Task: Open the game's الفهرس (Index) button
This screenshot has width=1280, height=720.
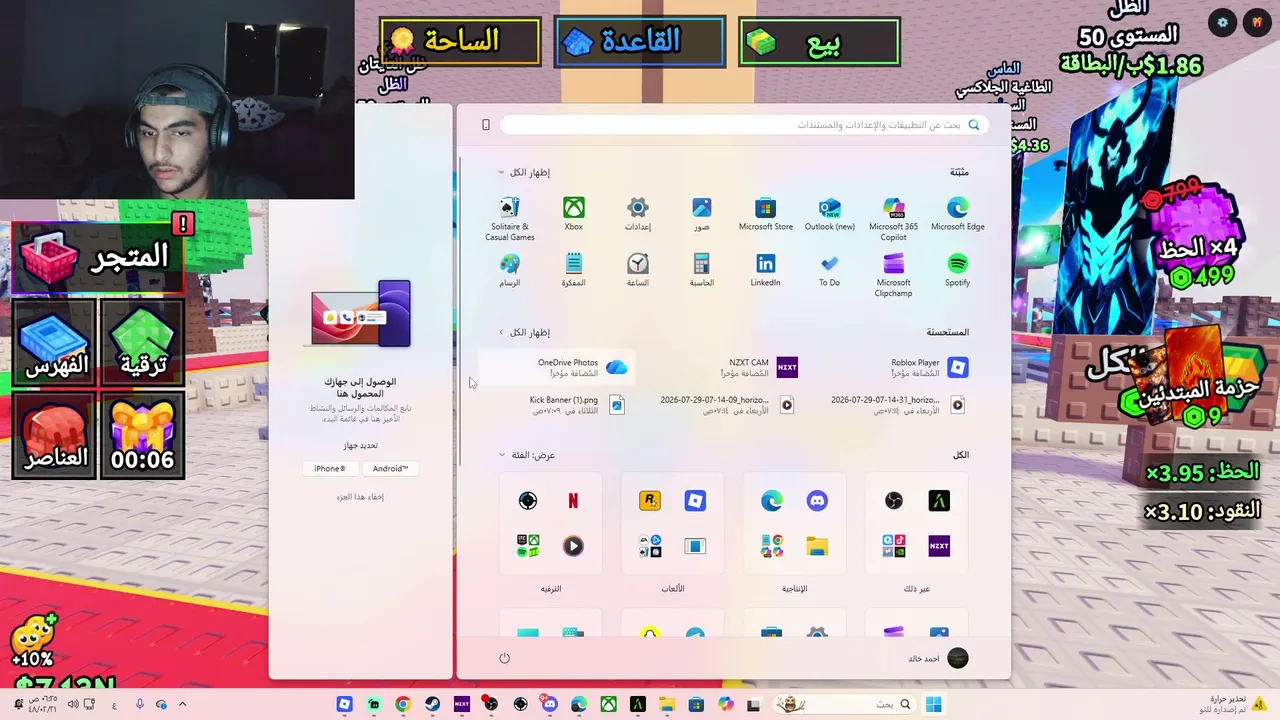Action: tap(54, 342)
